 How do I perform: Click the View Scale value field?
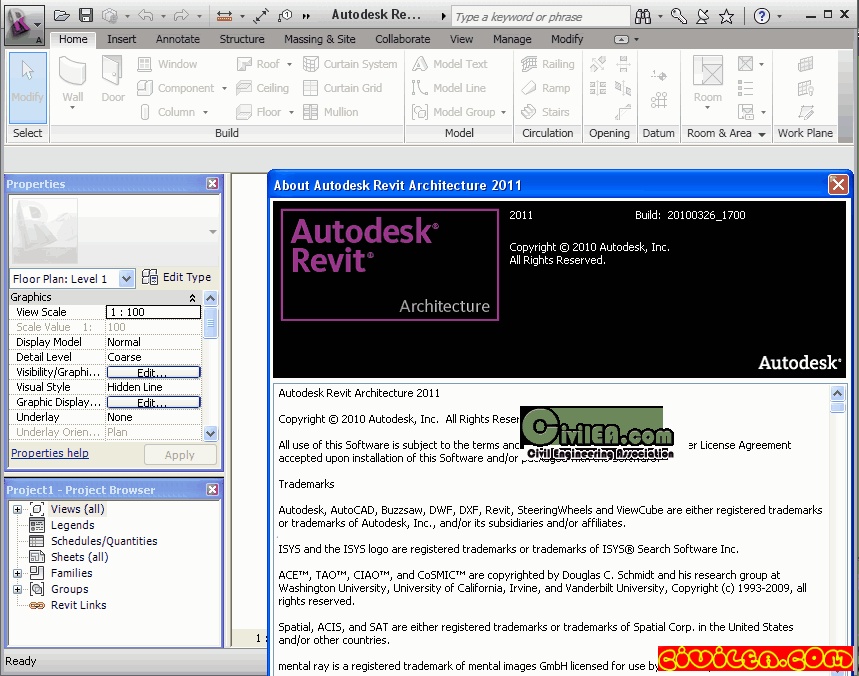coord(153,312)
